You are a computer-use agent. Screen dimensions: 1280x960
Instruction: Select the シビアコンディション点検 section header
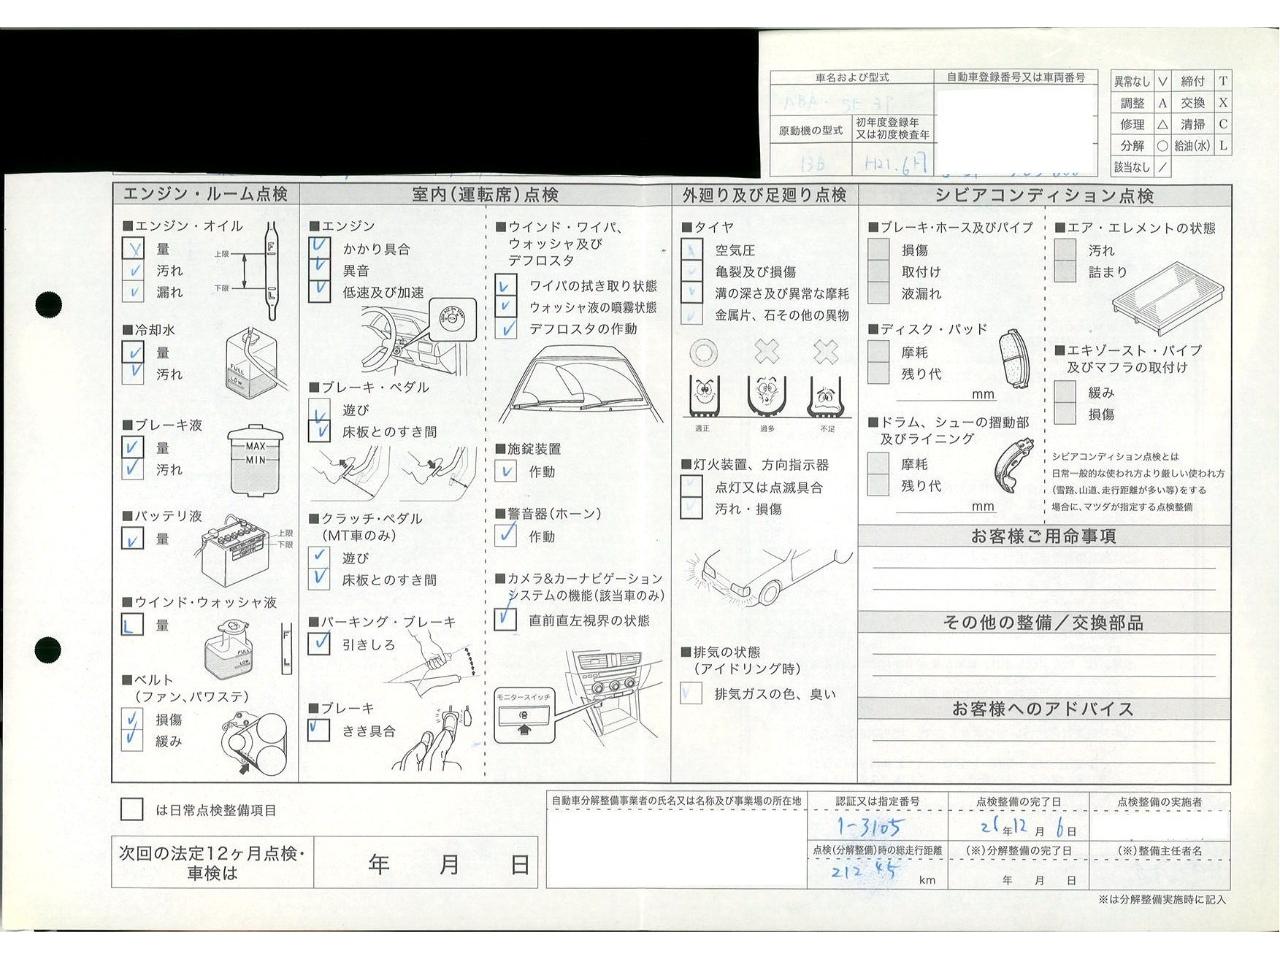coord(1044,195)
